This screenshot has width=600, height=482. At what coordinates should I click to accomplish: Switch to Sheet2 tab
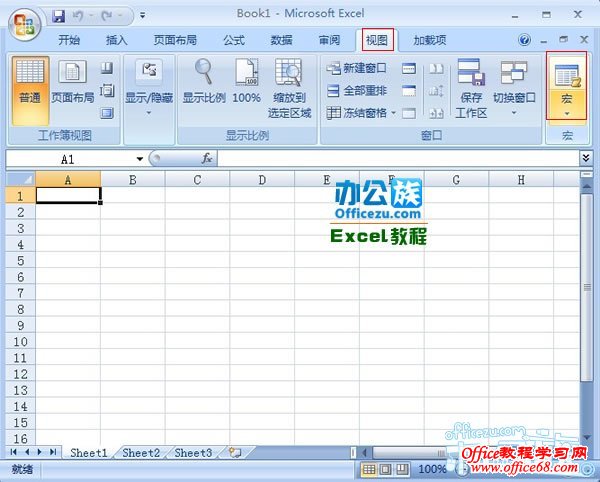click(x=141, y=453)
